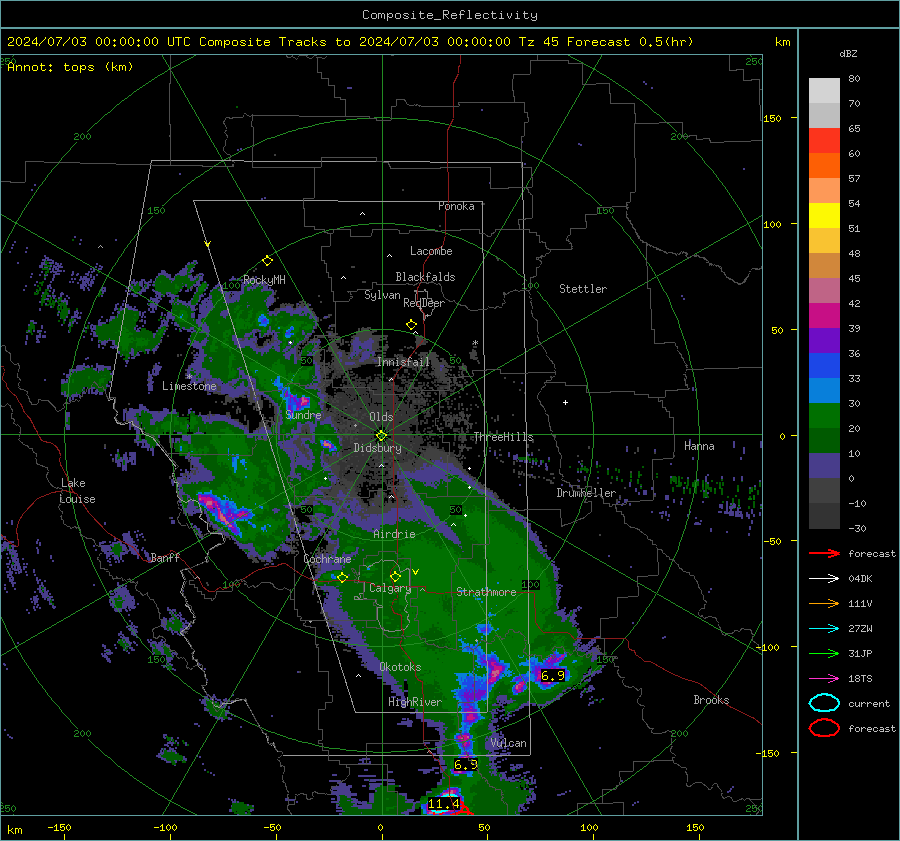Click the 6.9 label on the cell east of Okotoks

coord(553,676)
